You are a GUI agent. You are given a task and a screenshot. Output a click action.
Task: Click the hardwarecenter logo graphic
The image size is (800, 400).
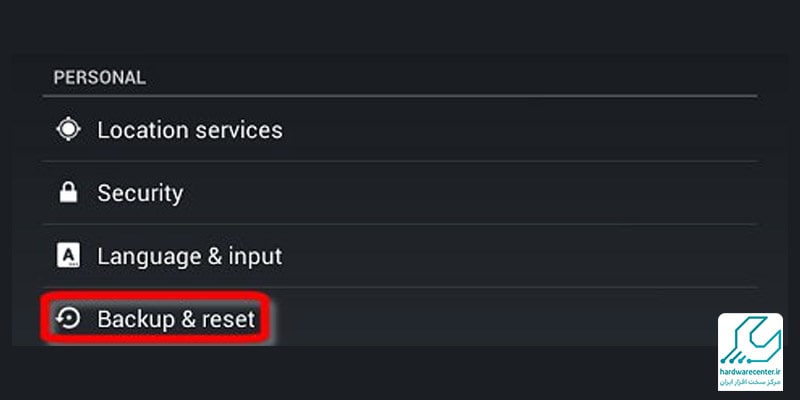coord(750,339)
